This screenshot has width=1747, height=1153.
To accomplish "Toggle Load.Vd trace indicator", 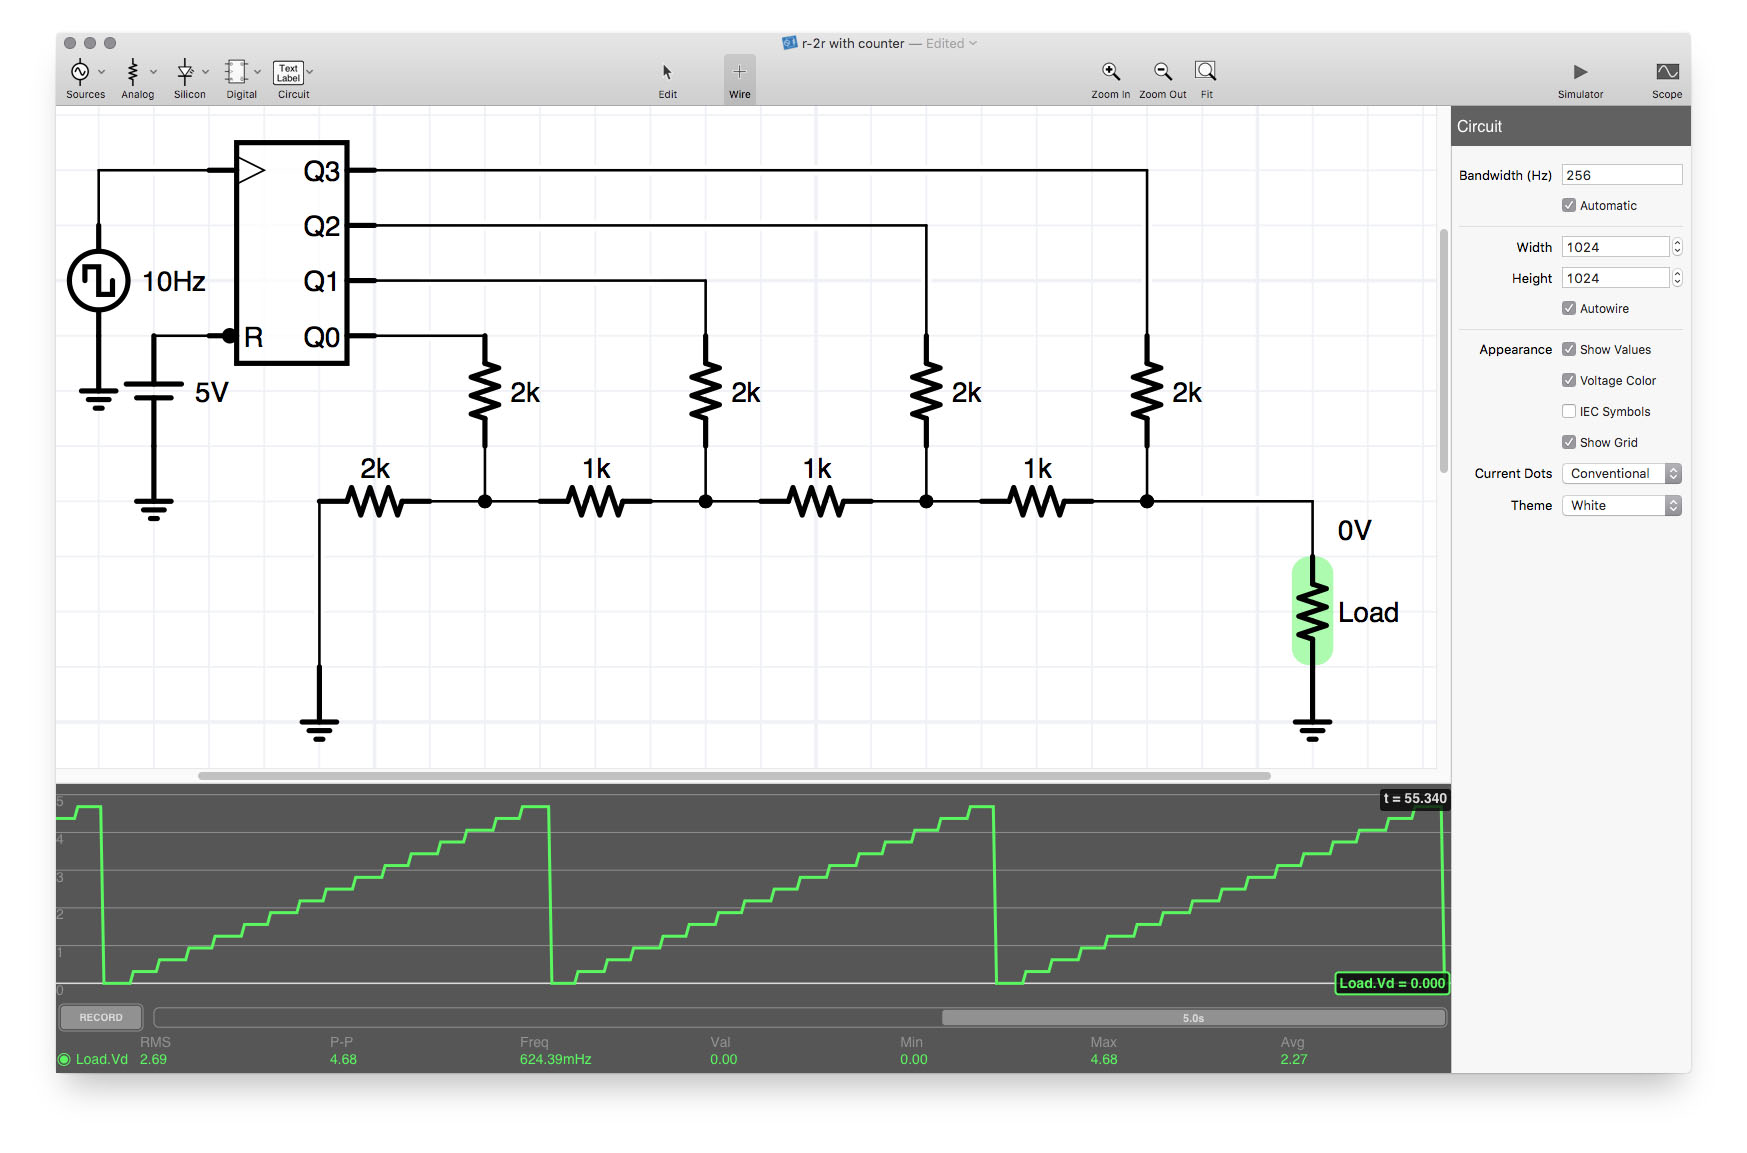I will (64, 1060).
